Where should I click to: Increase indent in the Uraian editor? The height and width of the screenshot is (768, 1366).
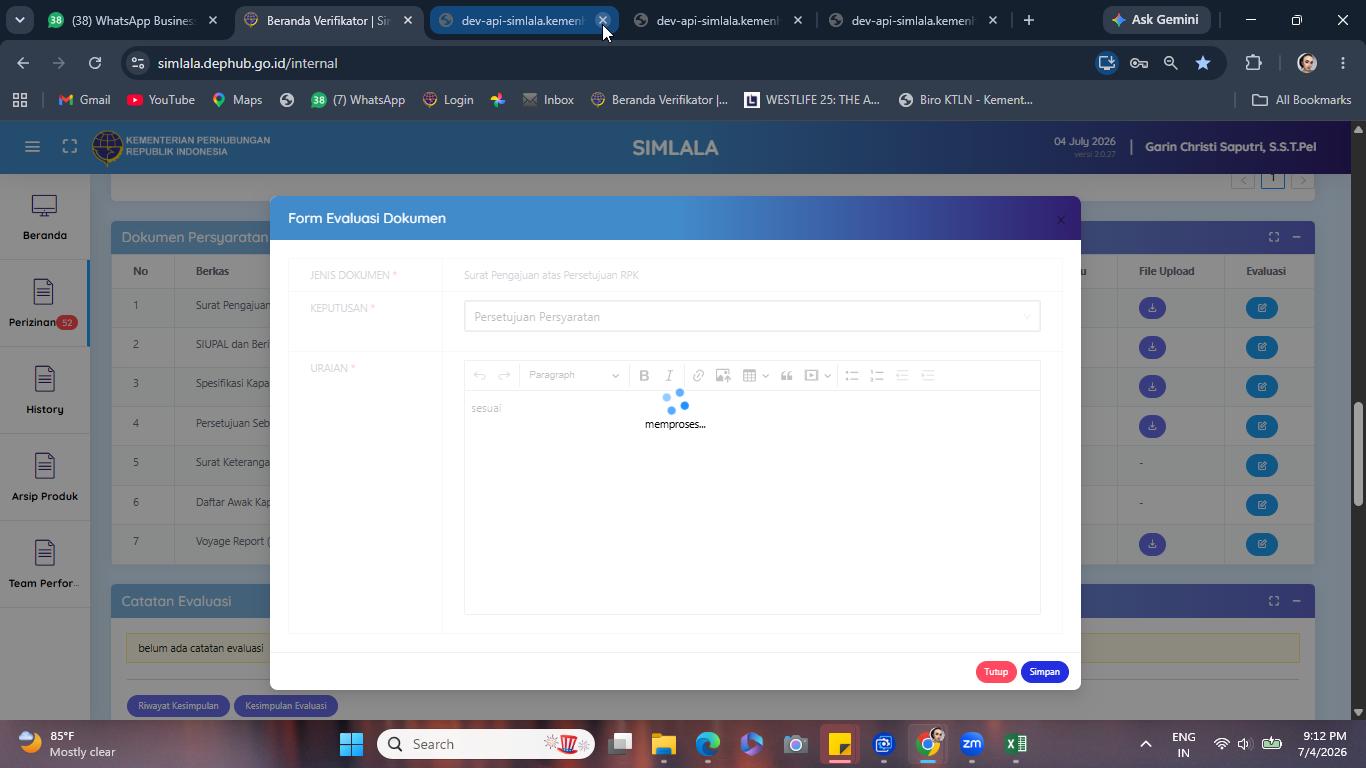[928, 375]
